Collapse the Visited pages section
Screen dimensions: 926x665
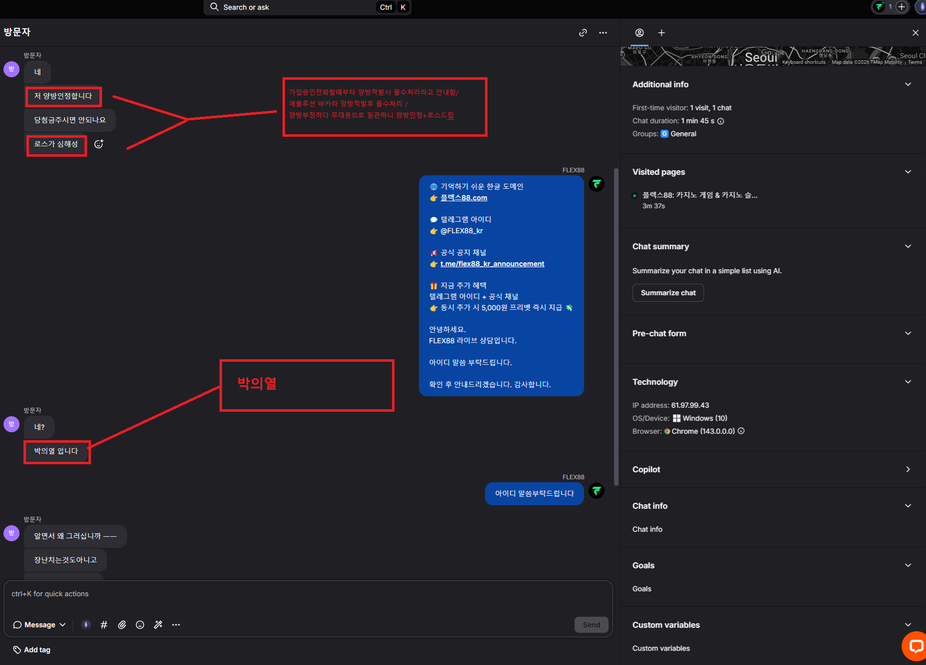[908, 172]
